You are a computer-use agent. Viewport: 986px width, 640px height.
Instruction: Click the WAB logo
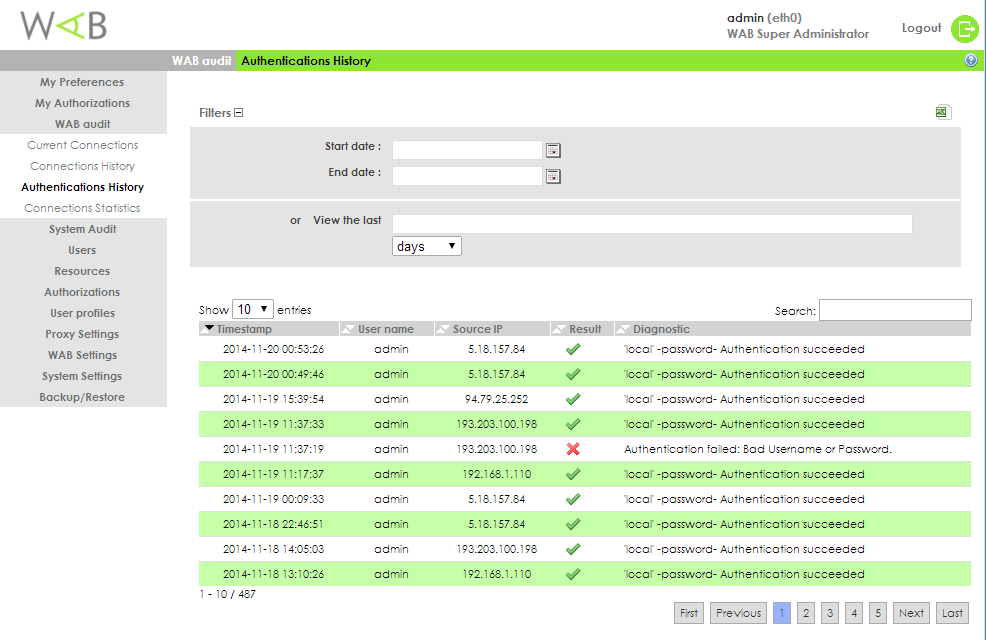point(64,25)
